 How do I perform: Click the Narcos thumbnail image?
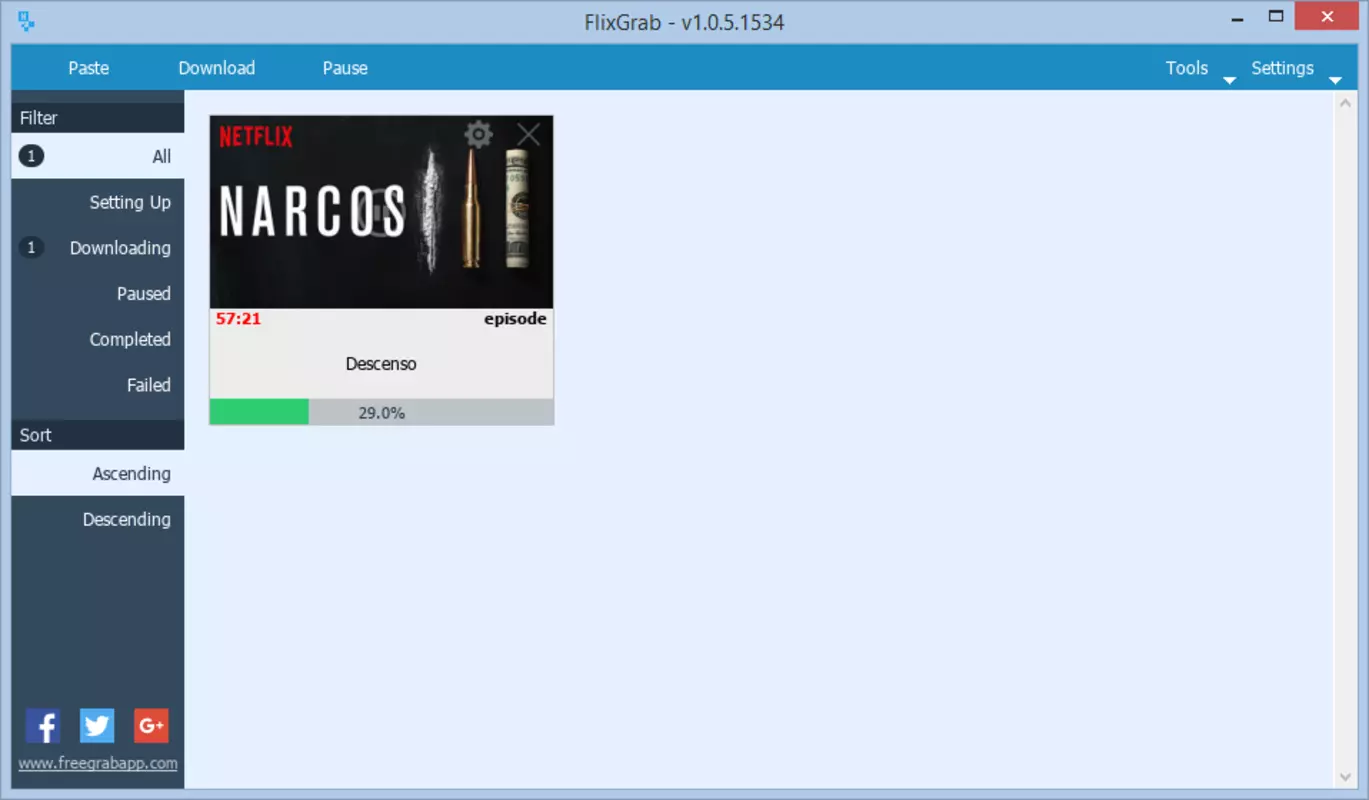[381, 212]
